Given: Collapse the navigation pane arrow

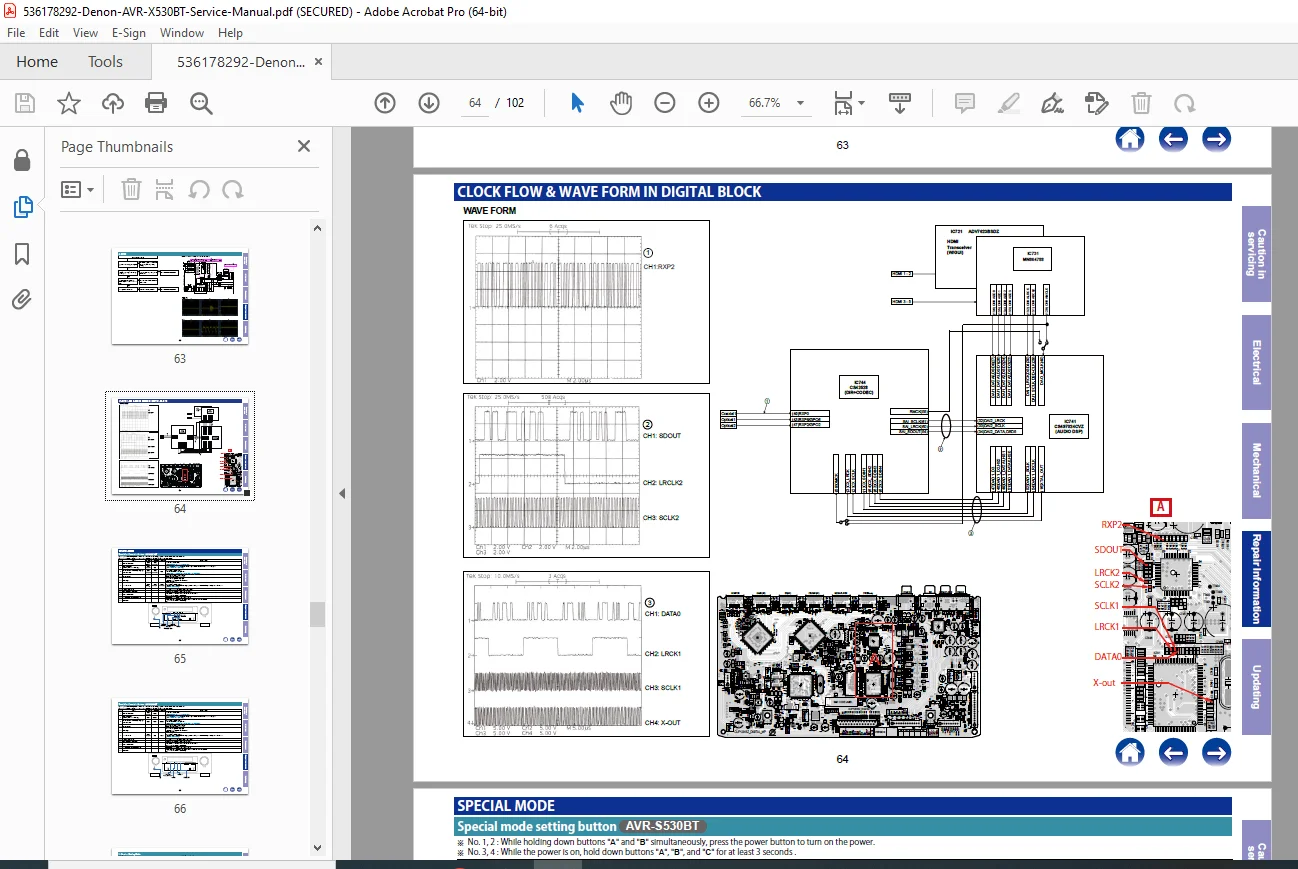Looking at the screenshot, I should click(x=342, y=493).
